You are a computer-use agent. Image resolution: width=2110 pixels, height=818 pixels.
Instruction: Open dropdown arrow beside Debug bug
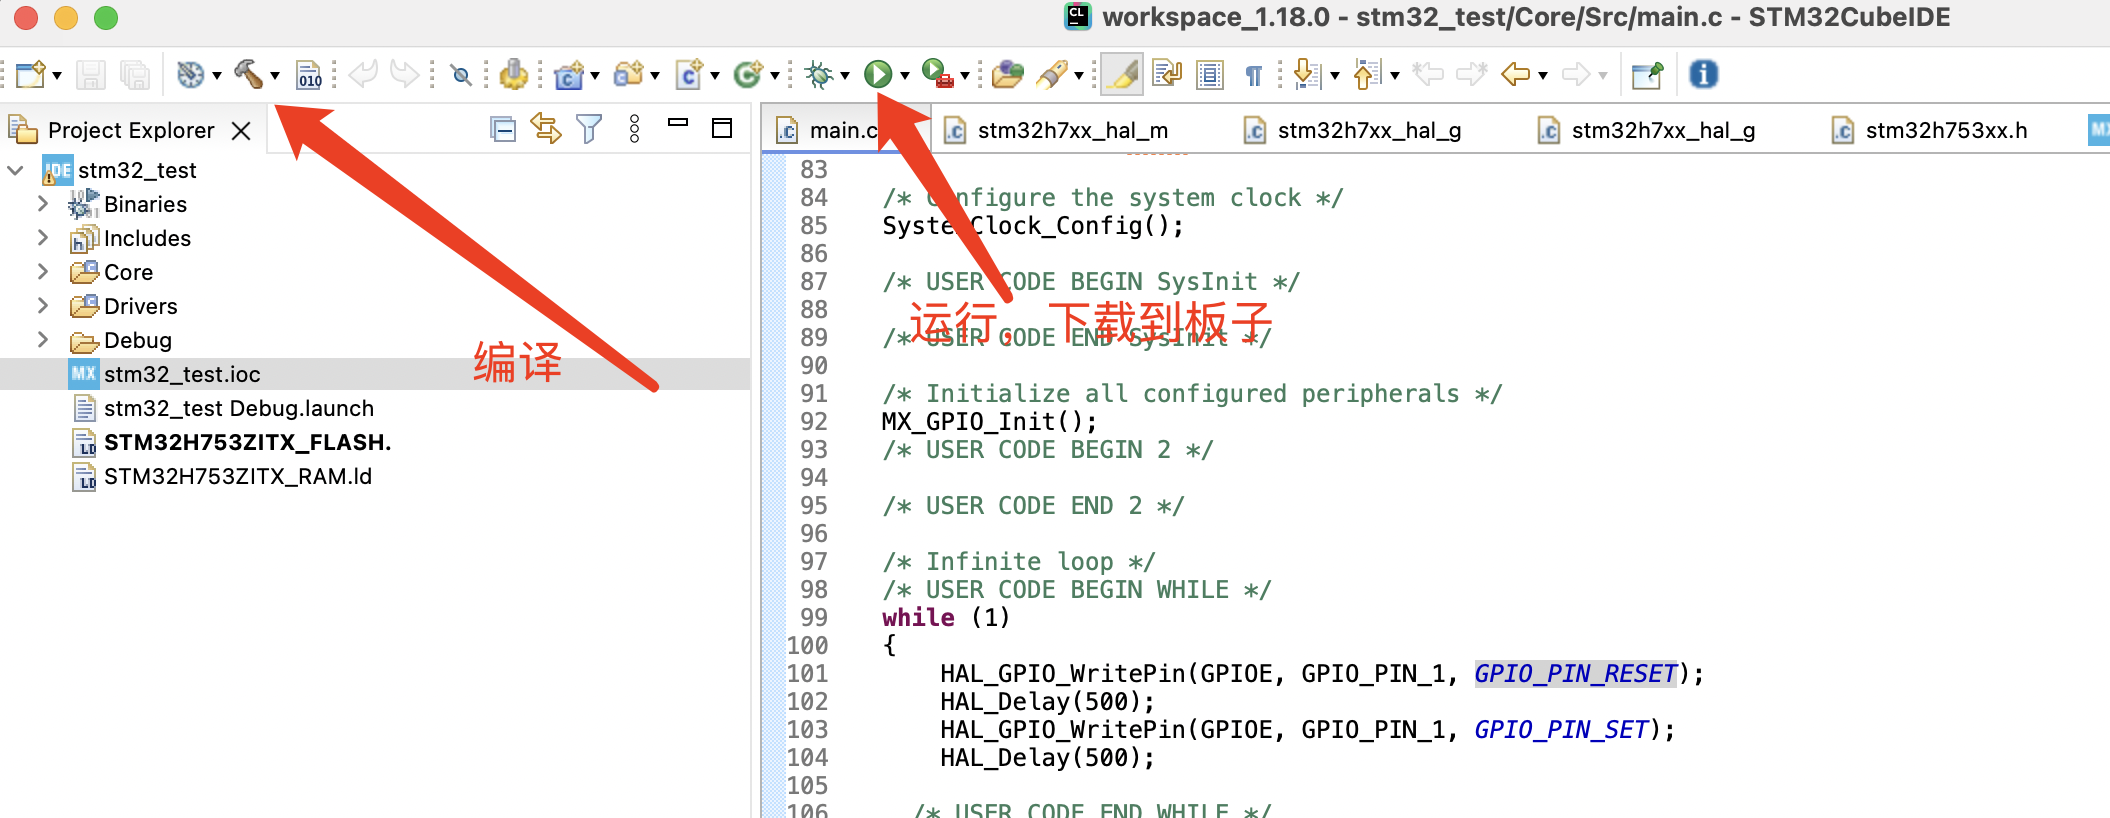click(x=845, y=76)
